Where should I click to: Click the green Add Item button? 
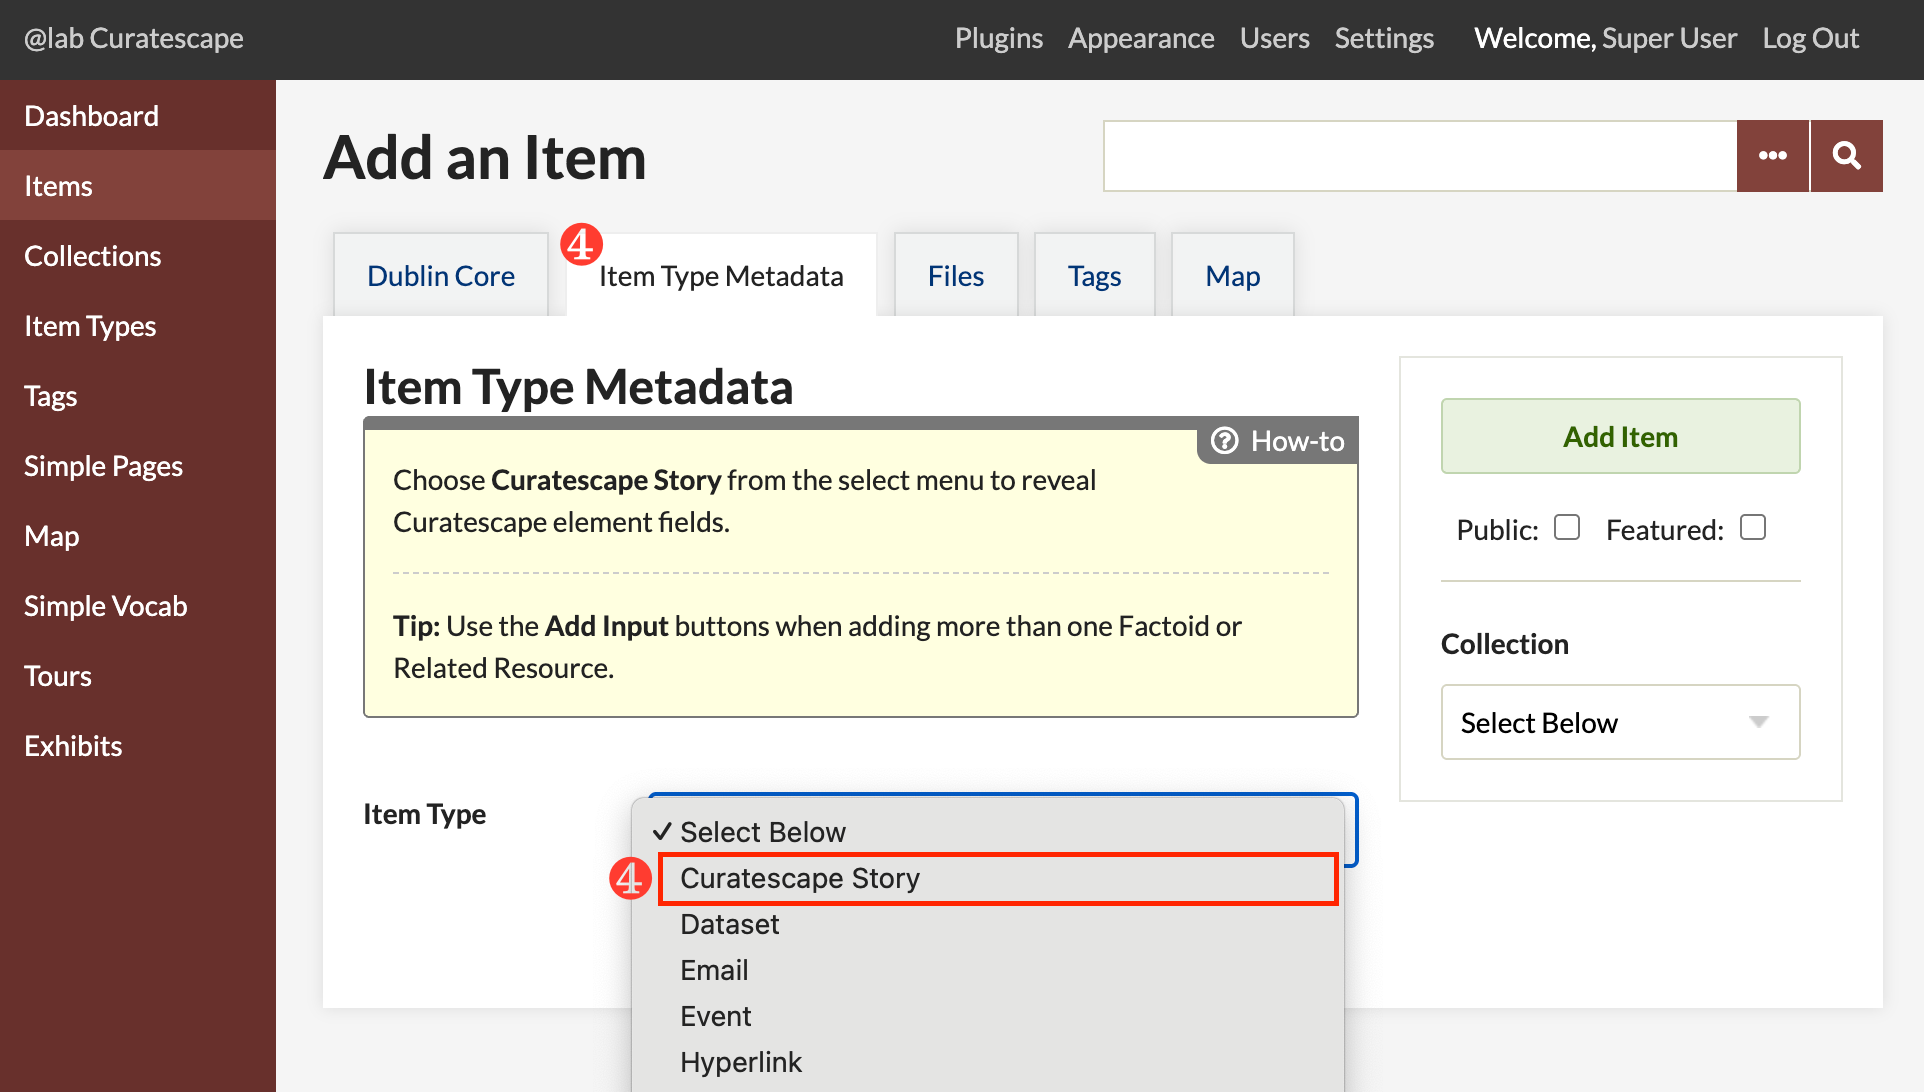tap(1620, 436)
